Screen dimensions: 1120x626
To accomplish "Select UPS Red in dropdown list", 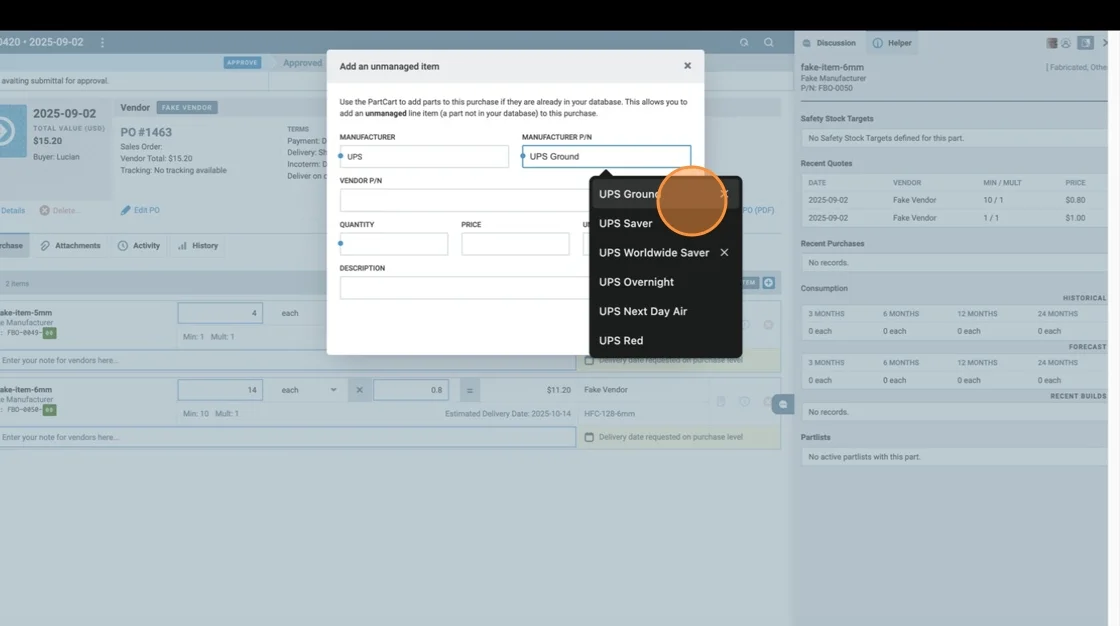I will (x=621, y=341).
